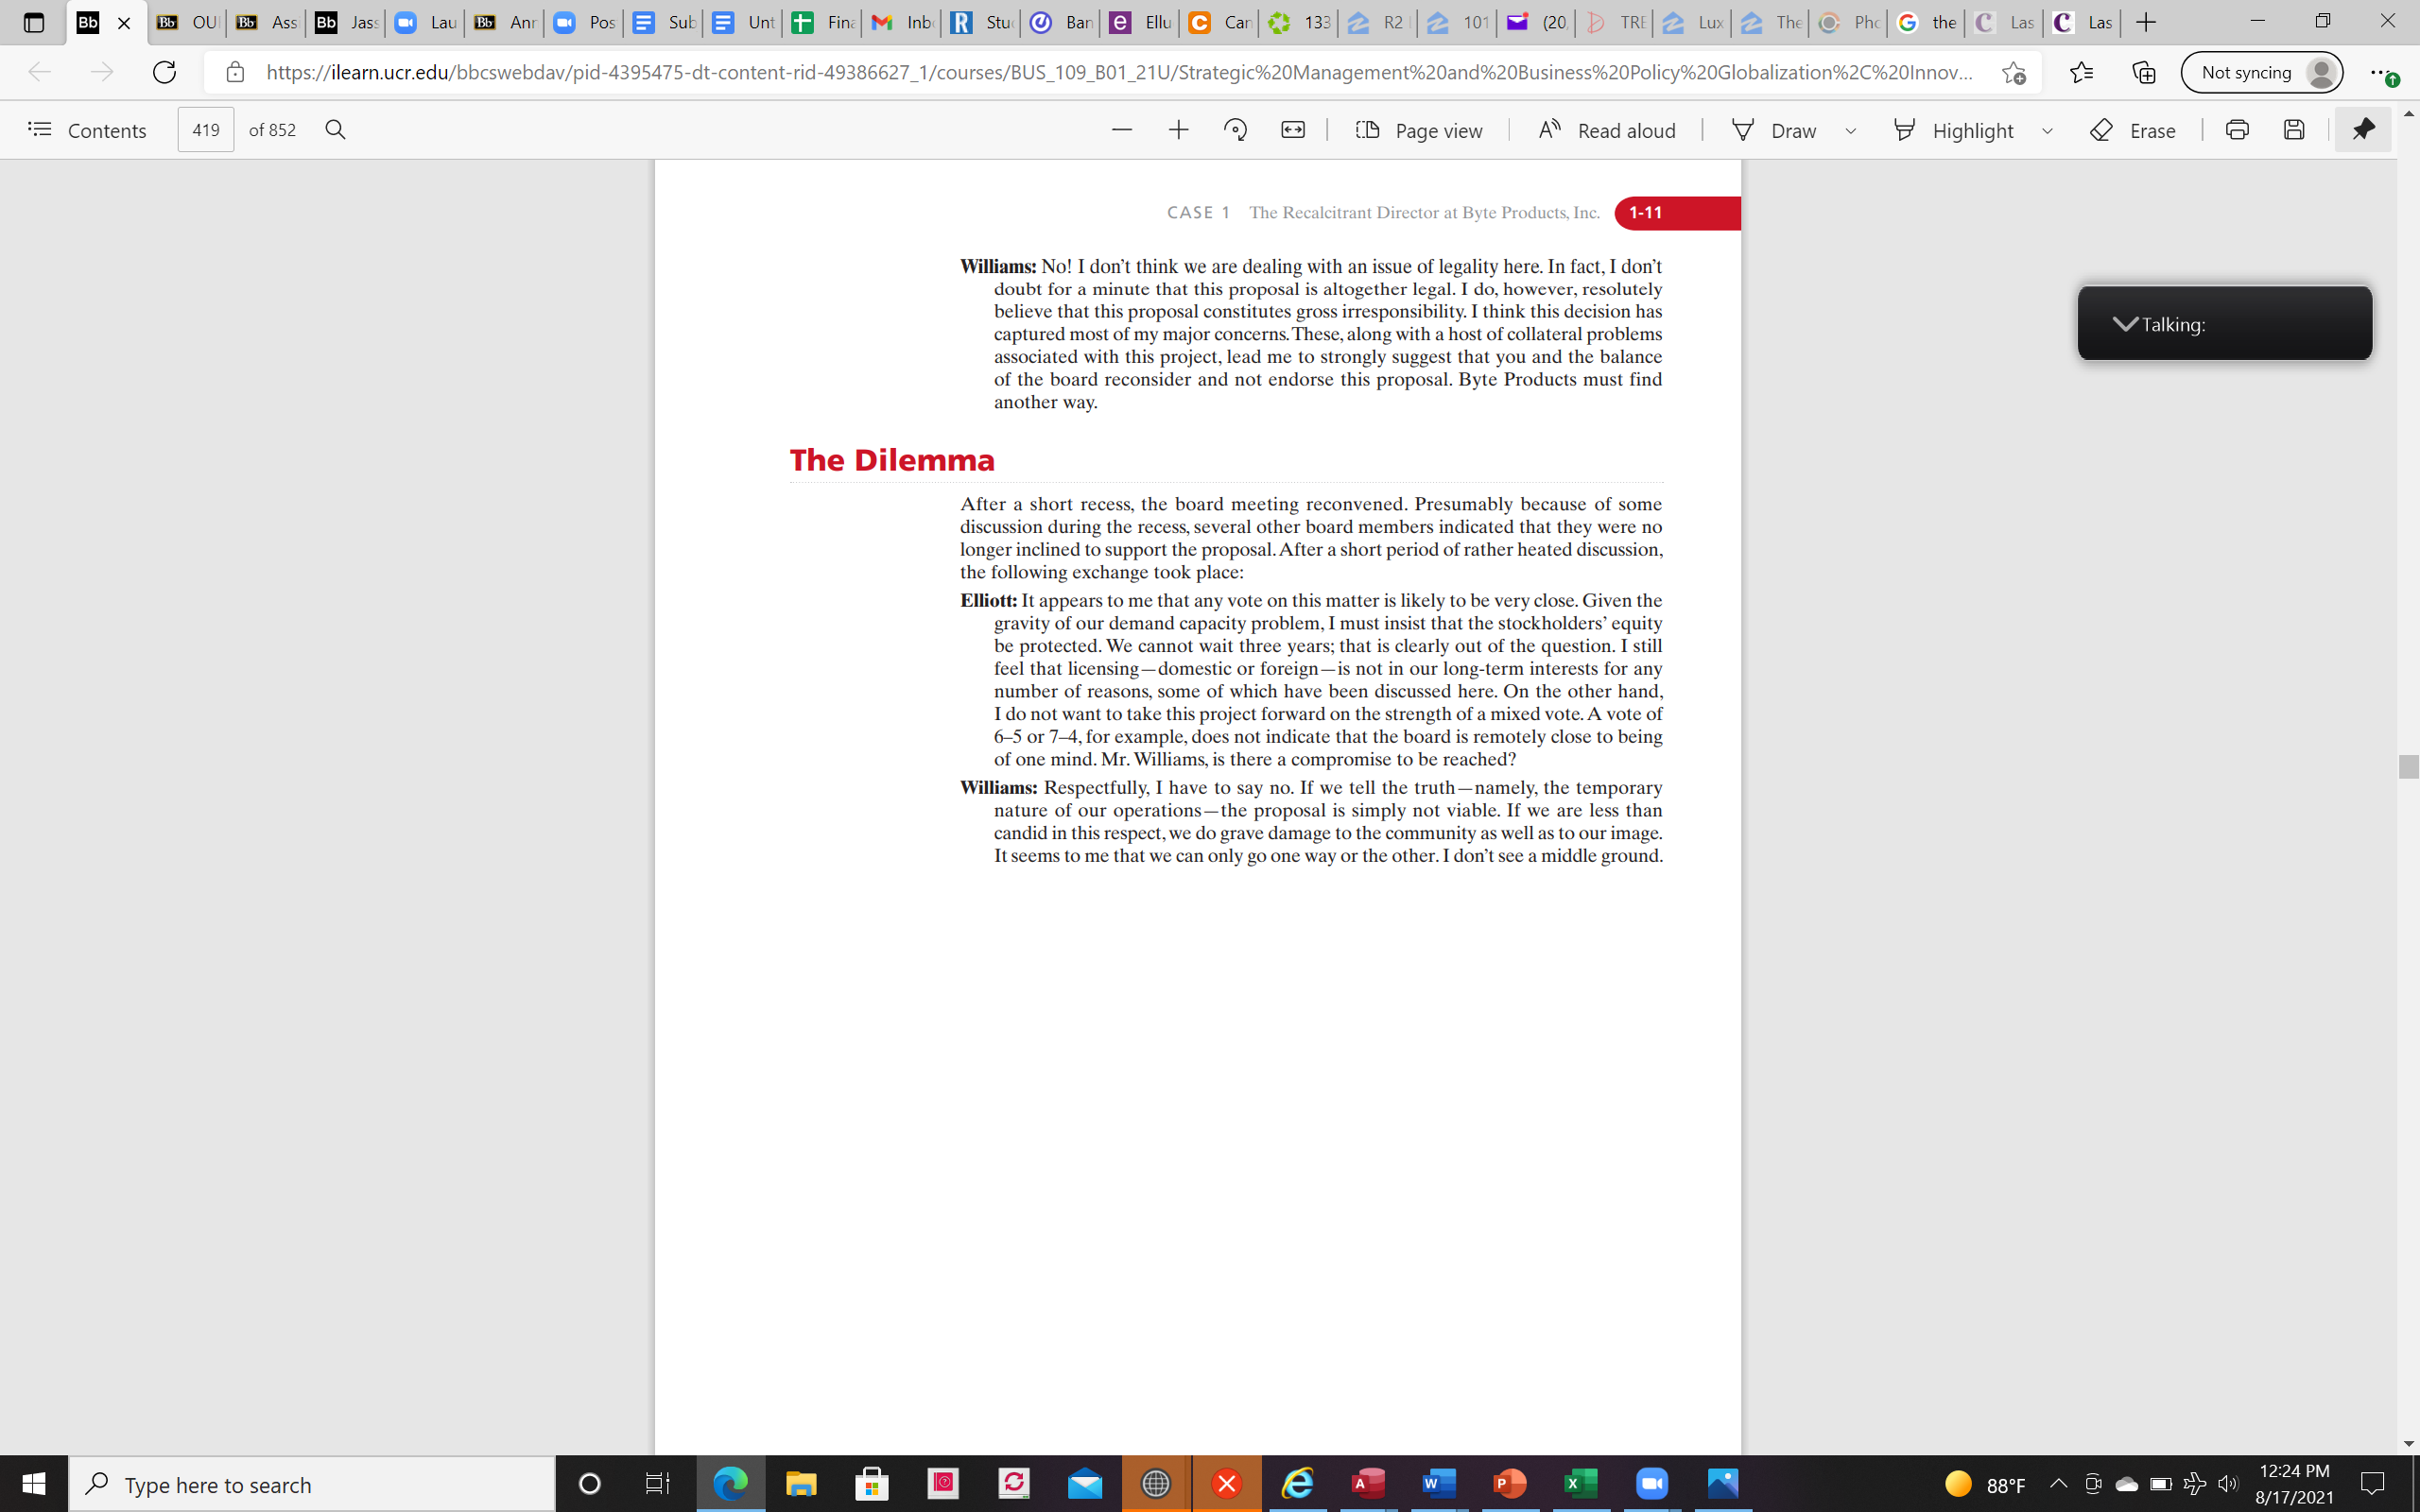Viewport: 2420px width, 1512px height.
Task: Open Zoom from taskbar
Action: (x=1652, y=1484)
